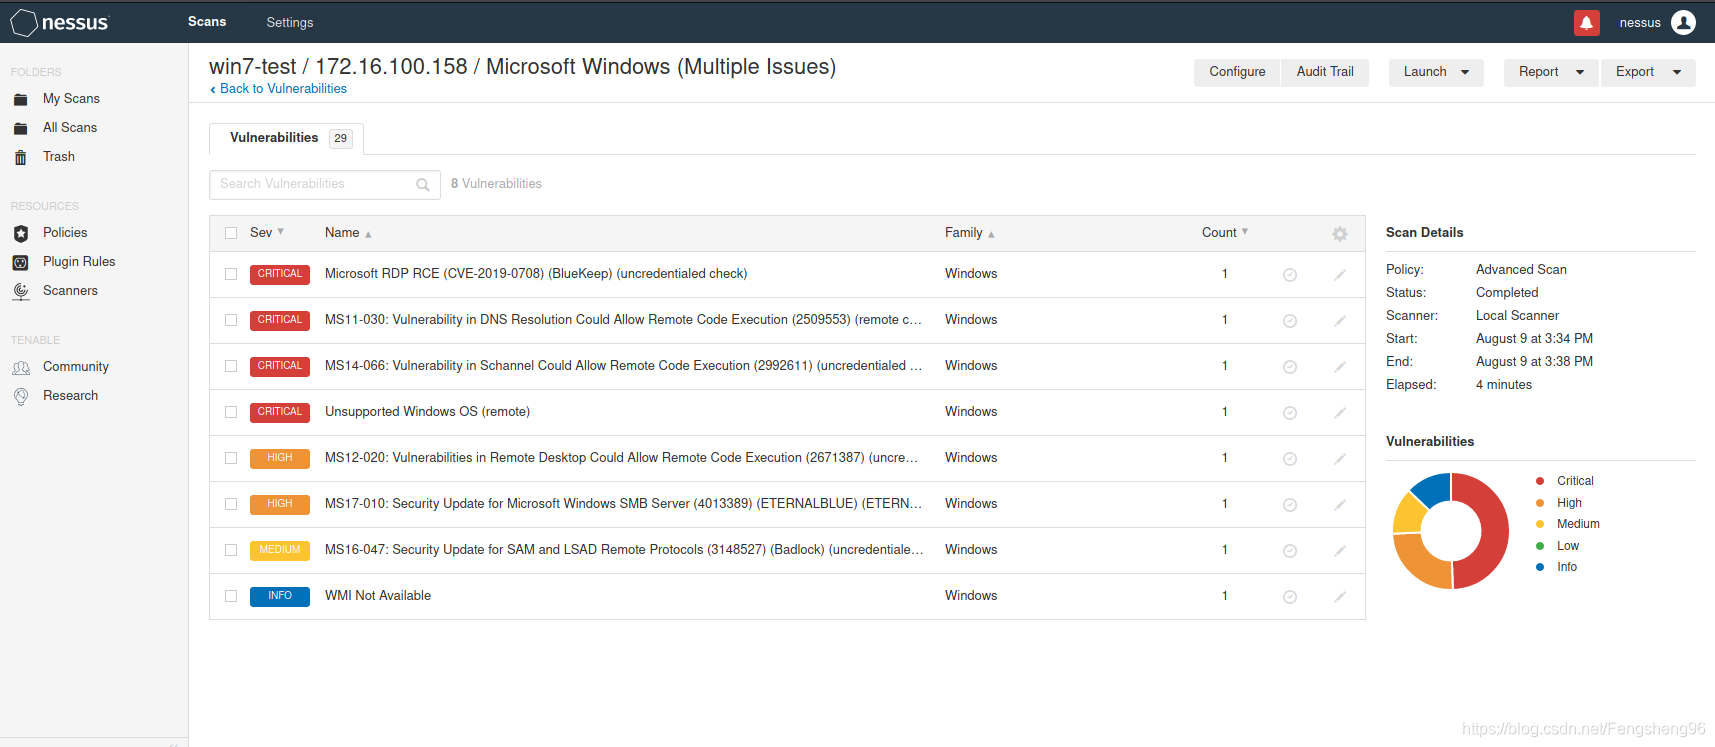Click the Configure button
The height and width of the screenshot is (747, 1715).
1237,72
